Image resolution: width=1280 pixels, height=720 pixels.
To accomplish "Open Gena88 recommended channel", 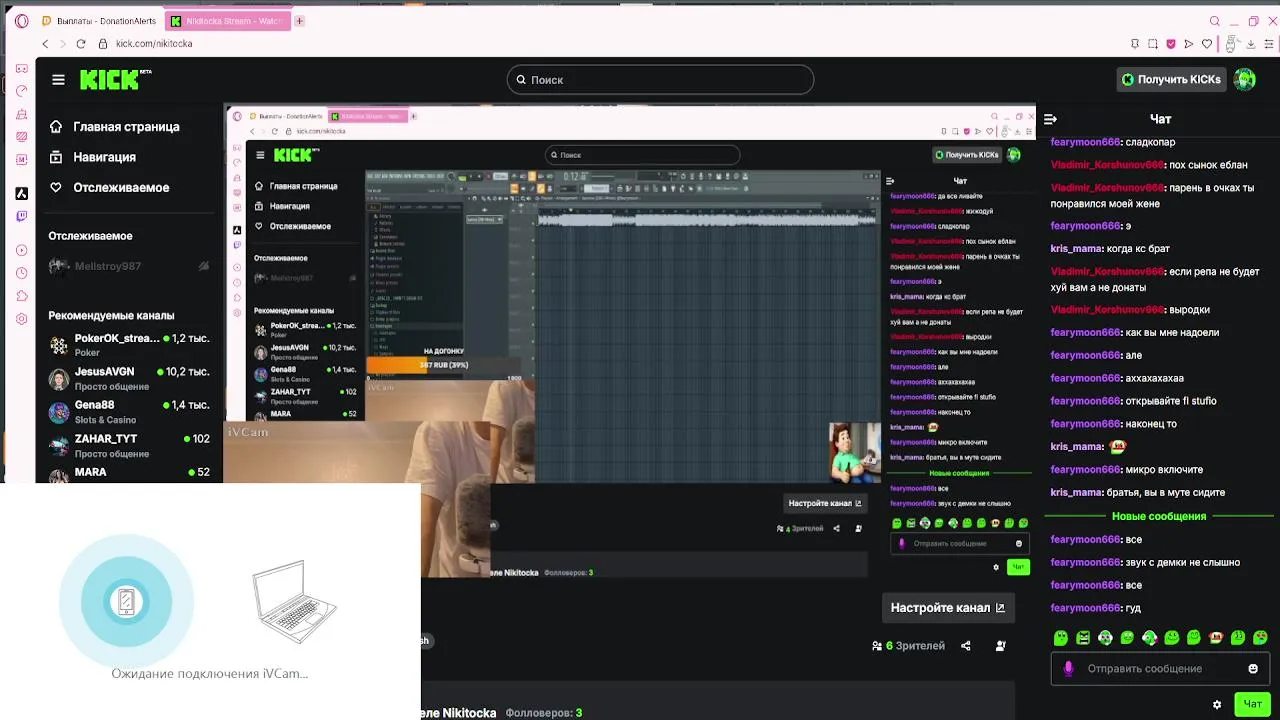I will click(x=128, y=412).
